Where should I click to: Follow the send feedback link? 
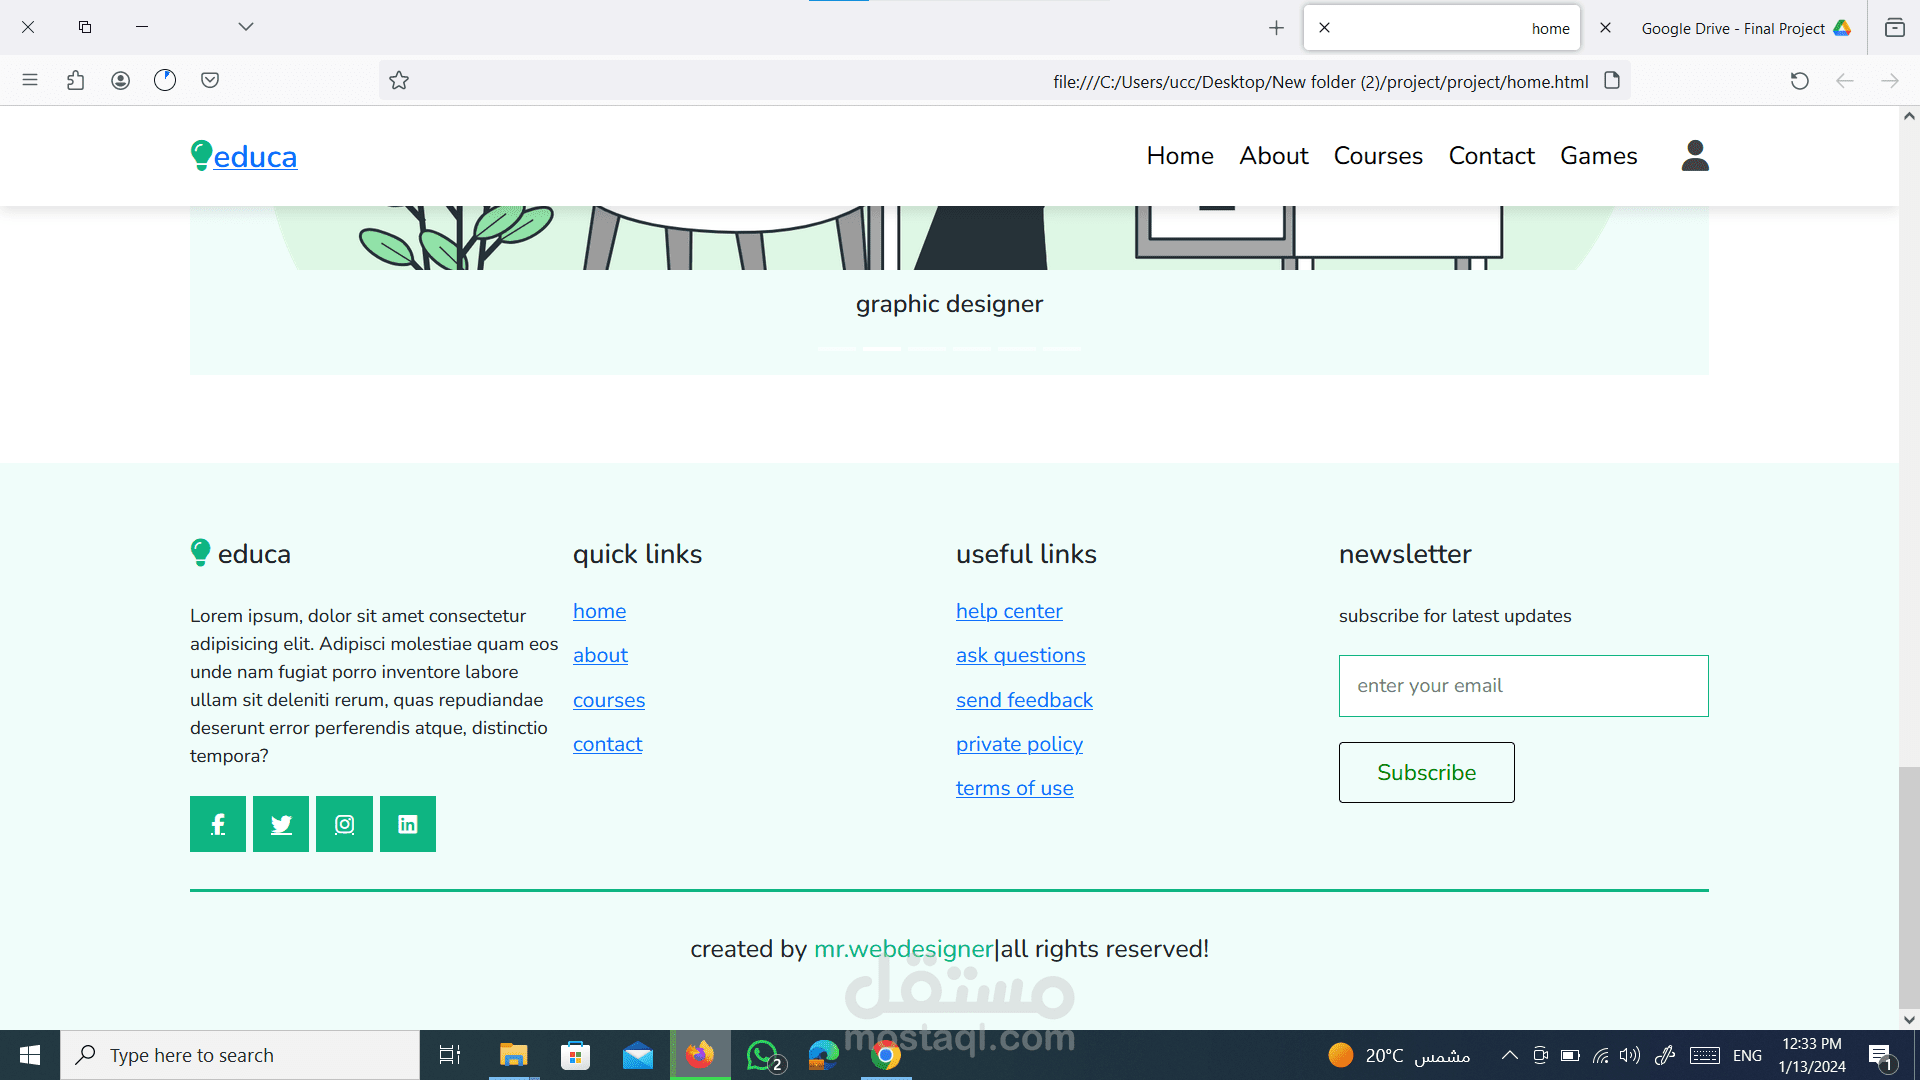(1024, 700)
